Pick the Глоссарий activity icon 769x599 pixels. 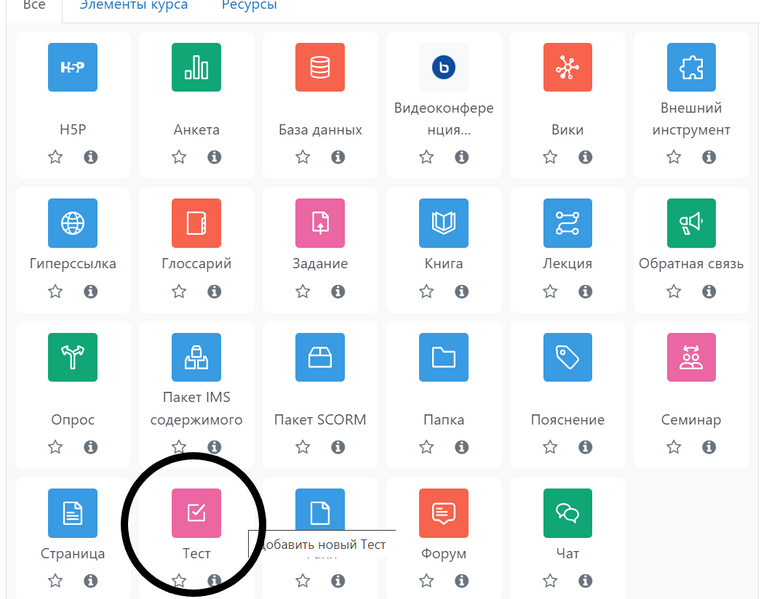[x=196, y=223]
